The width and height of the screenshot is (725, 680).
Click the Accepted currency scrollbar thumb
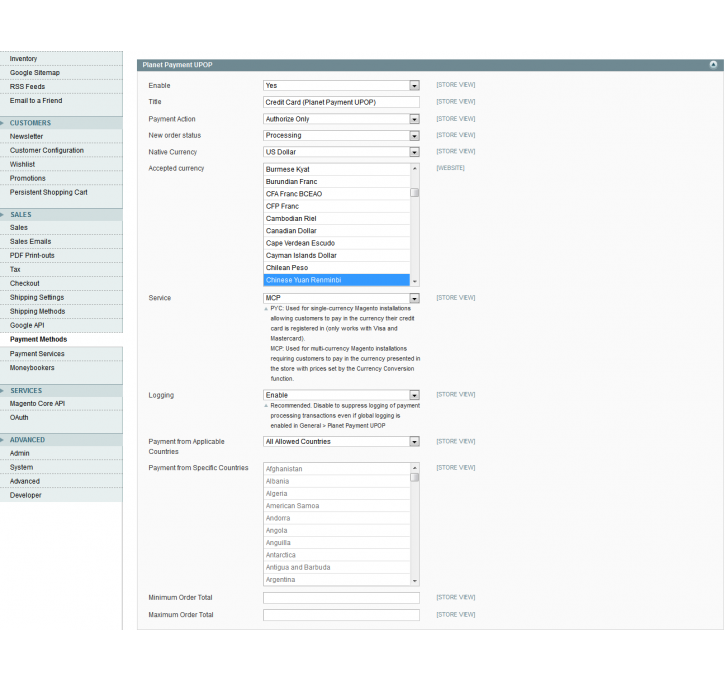[415, 192]
